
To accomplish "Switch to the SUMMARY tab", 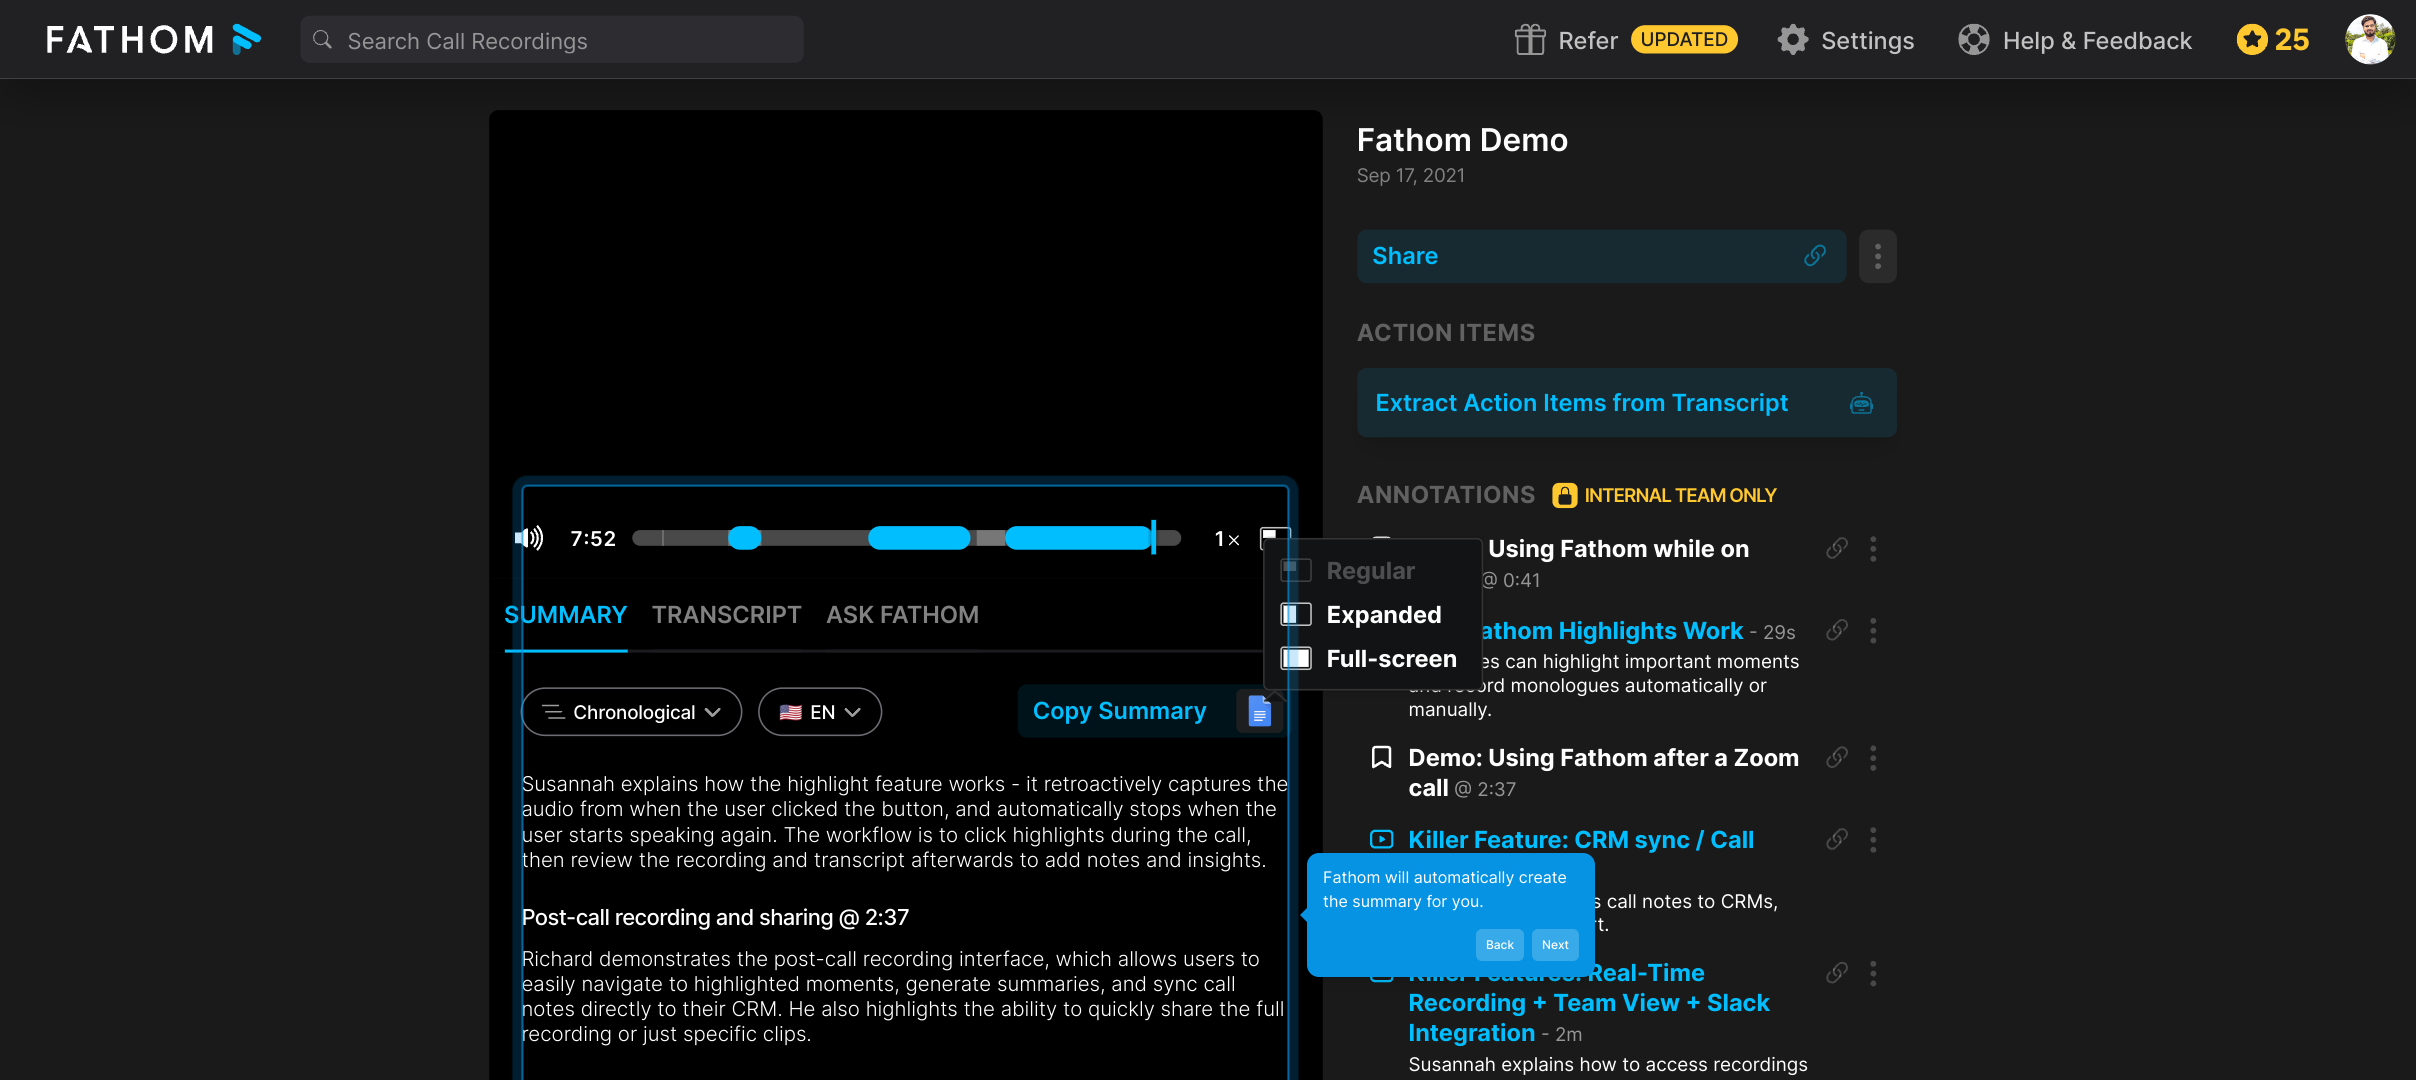I will click(x=566, y=615).
